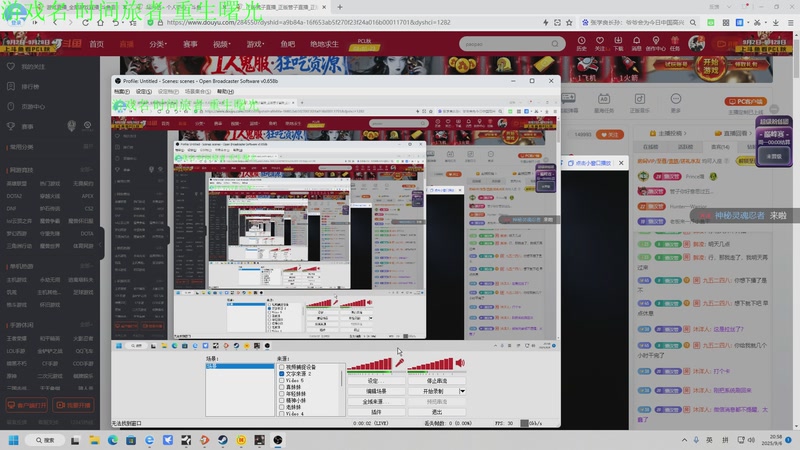The height and width of the screenshot is (450, 800).
Task: Click the orange 关注 follow button
Action: pyautogui.click(x=610, y=134)
